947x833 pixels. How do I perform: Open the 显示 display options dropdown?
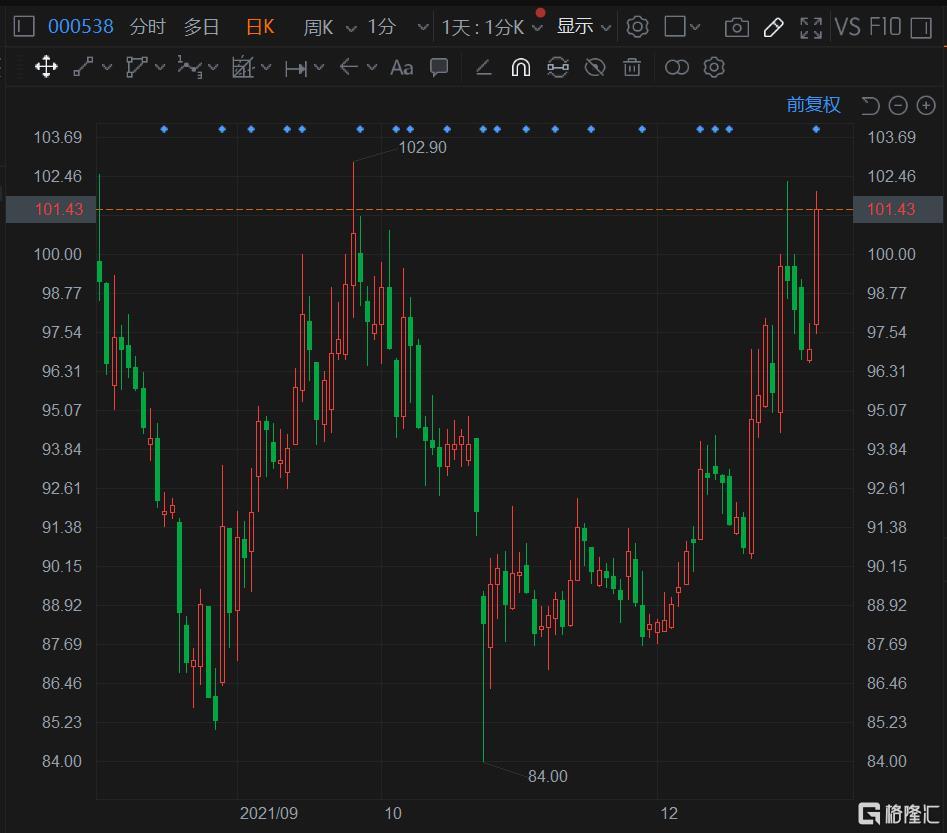tap(583, 27)
